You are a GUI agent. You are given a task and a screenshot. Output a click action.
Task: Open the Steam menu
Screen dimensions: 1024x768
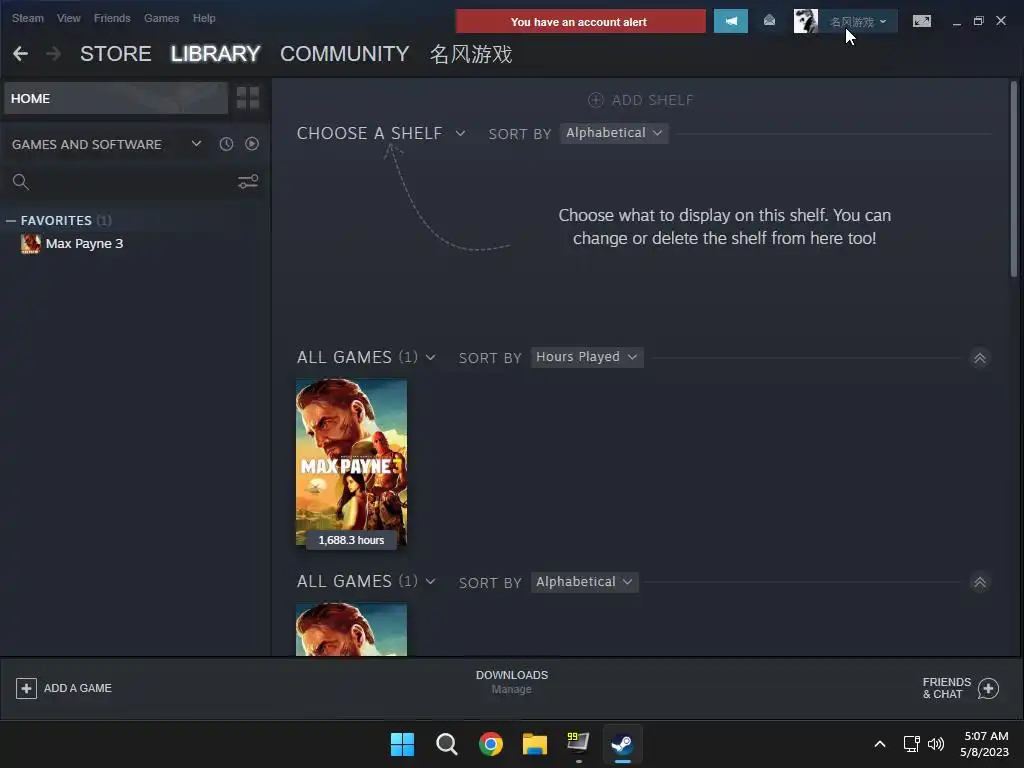pos(27,18)
